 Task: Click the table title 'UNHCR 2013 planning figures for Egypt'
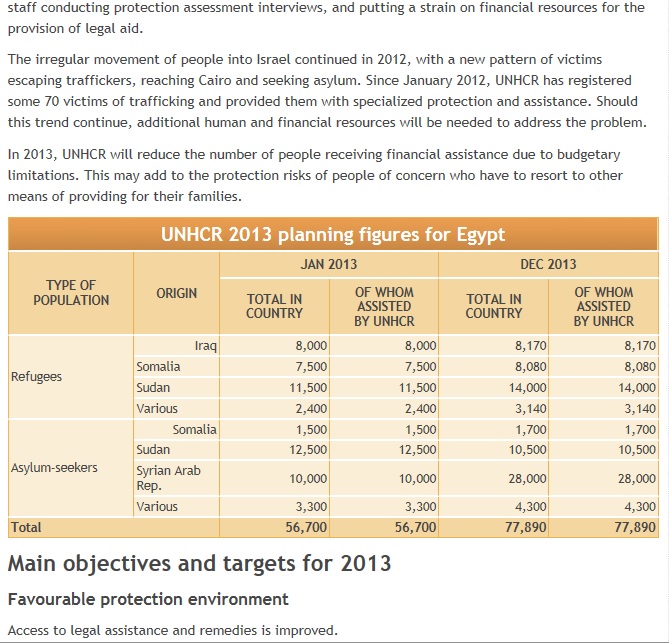click(x=333, y=234)
